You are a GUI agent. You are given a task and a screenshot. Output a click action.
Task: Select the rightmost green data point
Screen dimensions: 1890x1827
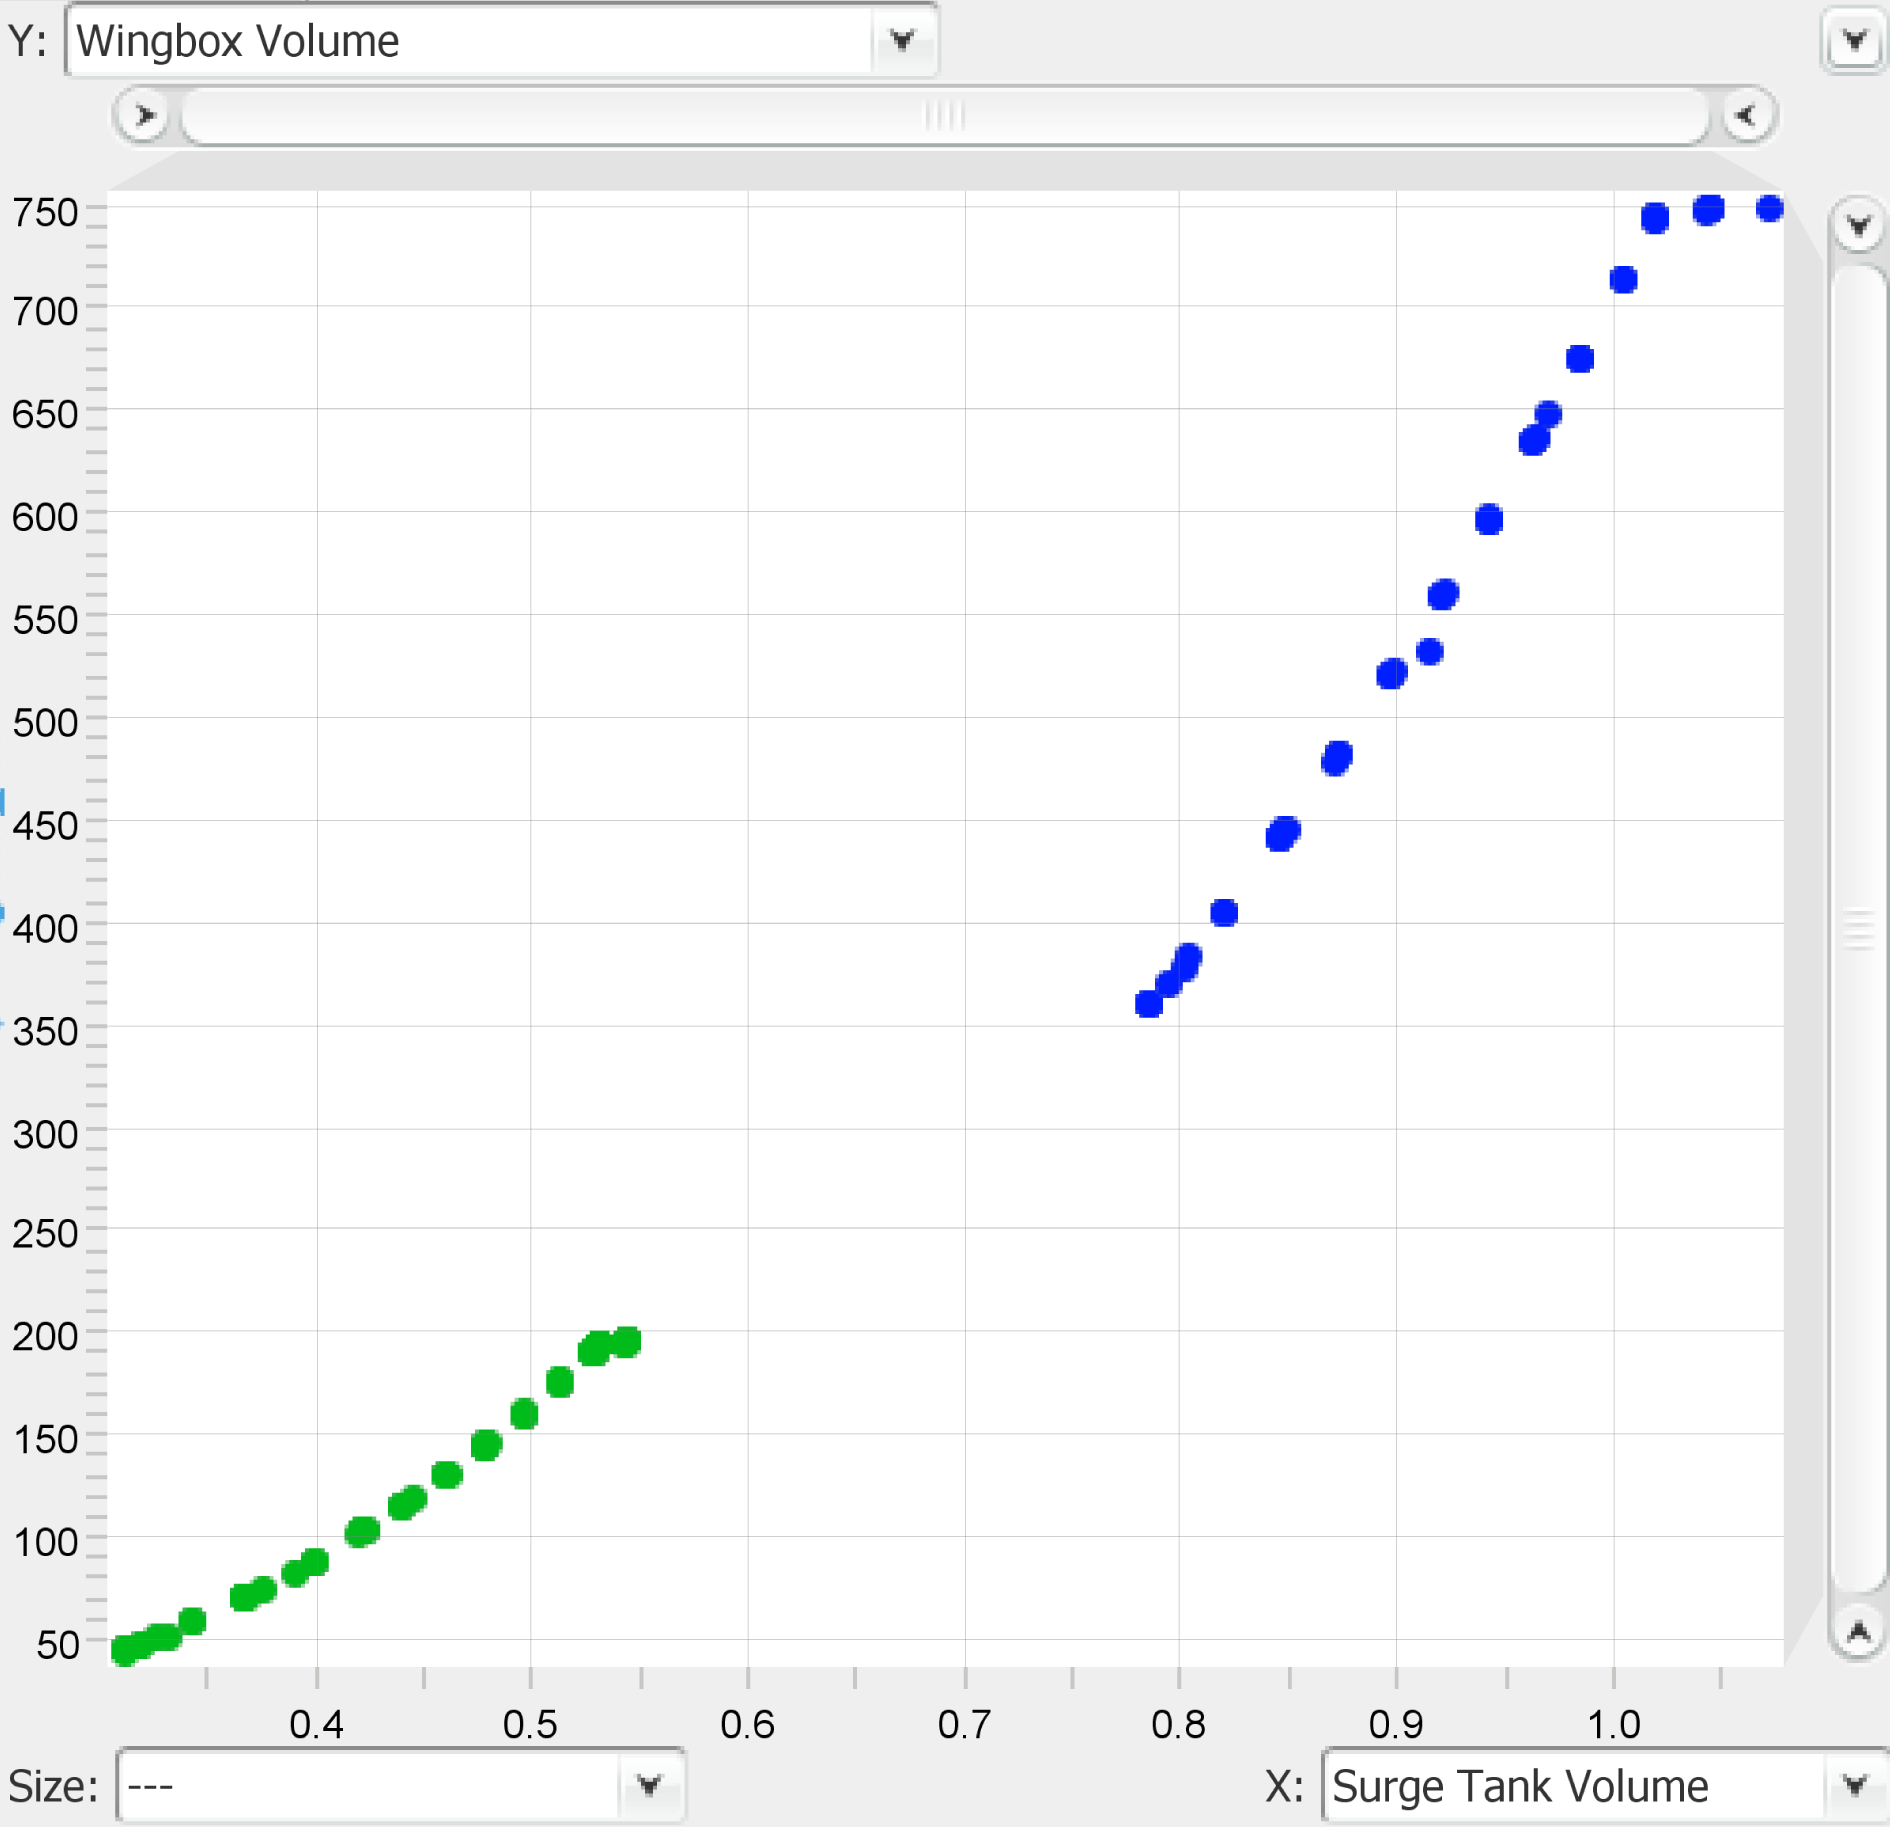[x=627, y=1342]
